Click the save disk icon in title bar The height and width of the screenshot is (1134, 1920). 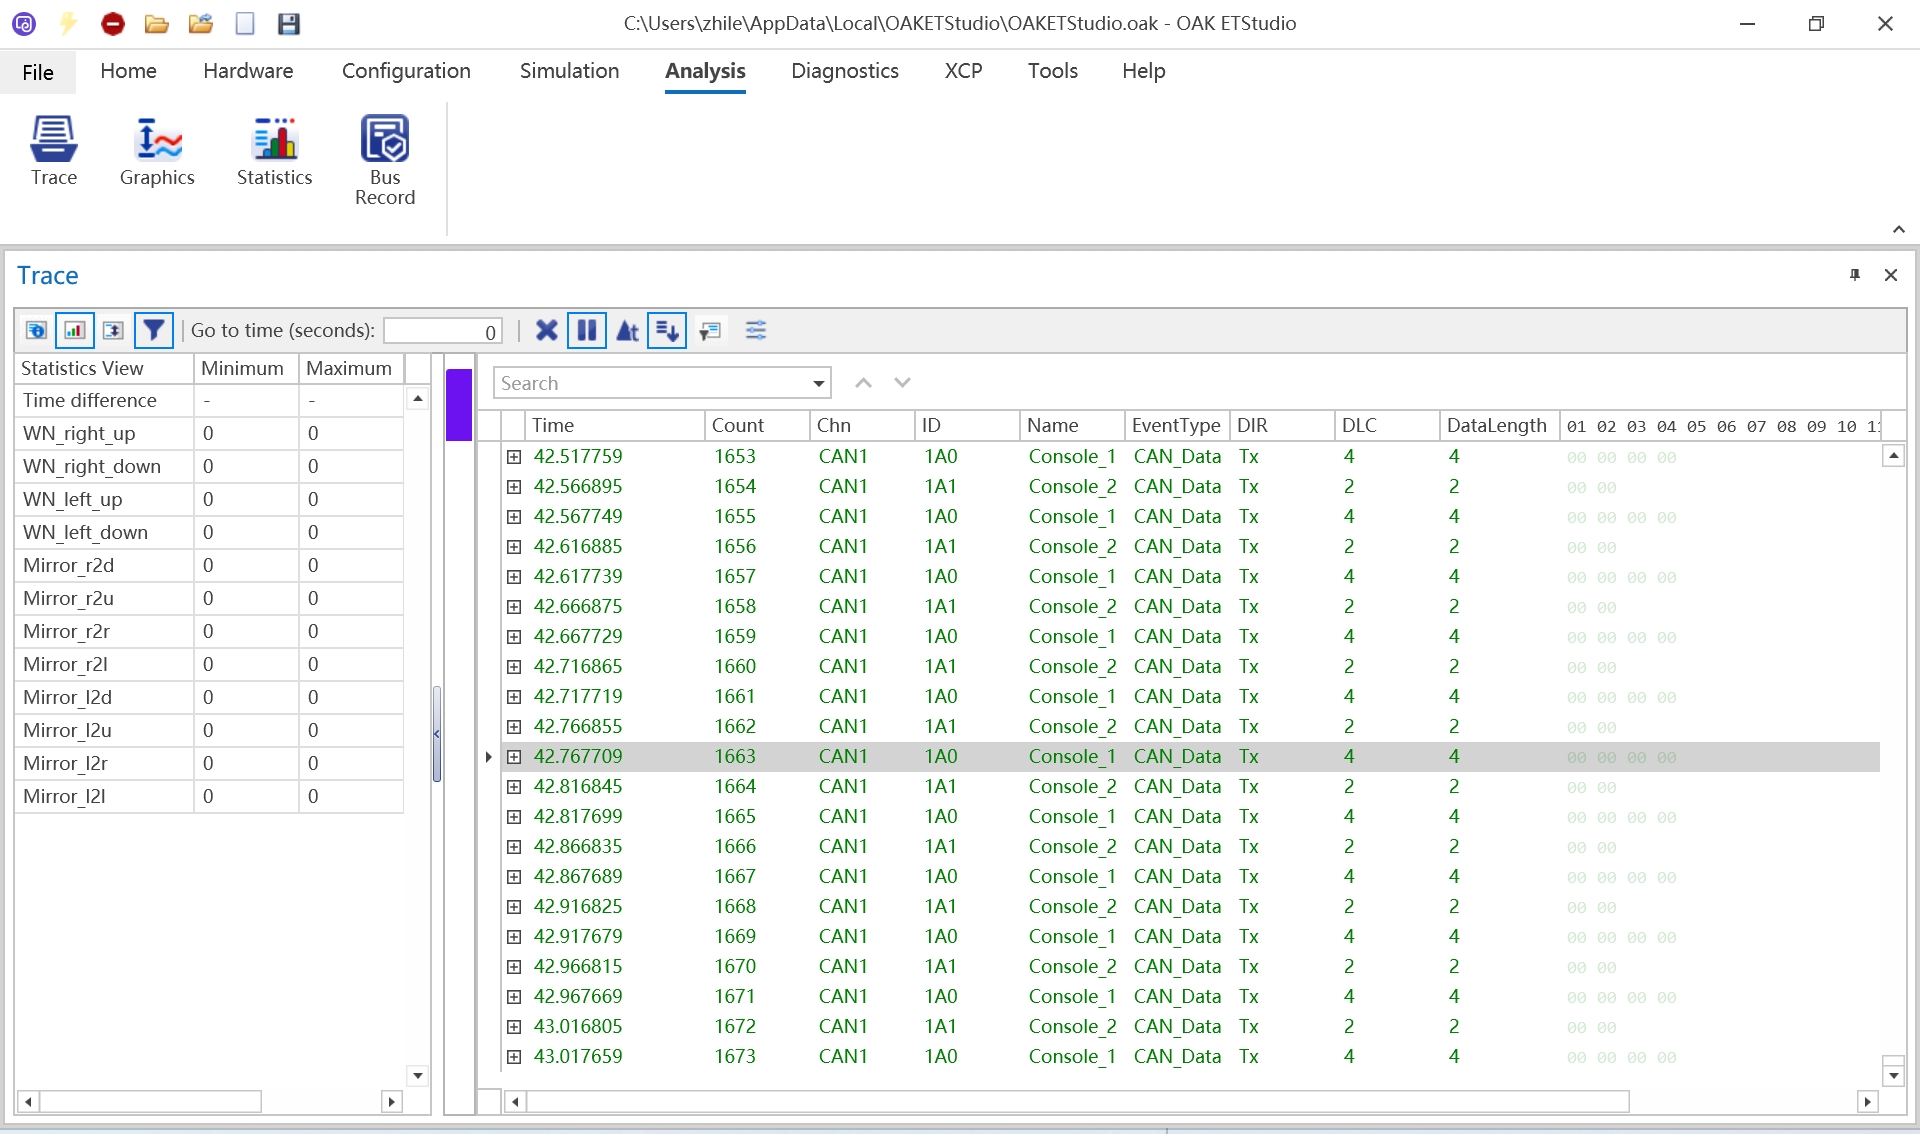click(x=289, y=24)
